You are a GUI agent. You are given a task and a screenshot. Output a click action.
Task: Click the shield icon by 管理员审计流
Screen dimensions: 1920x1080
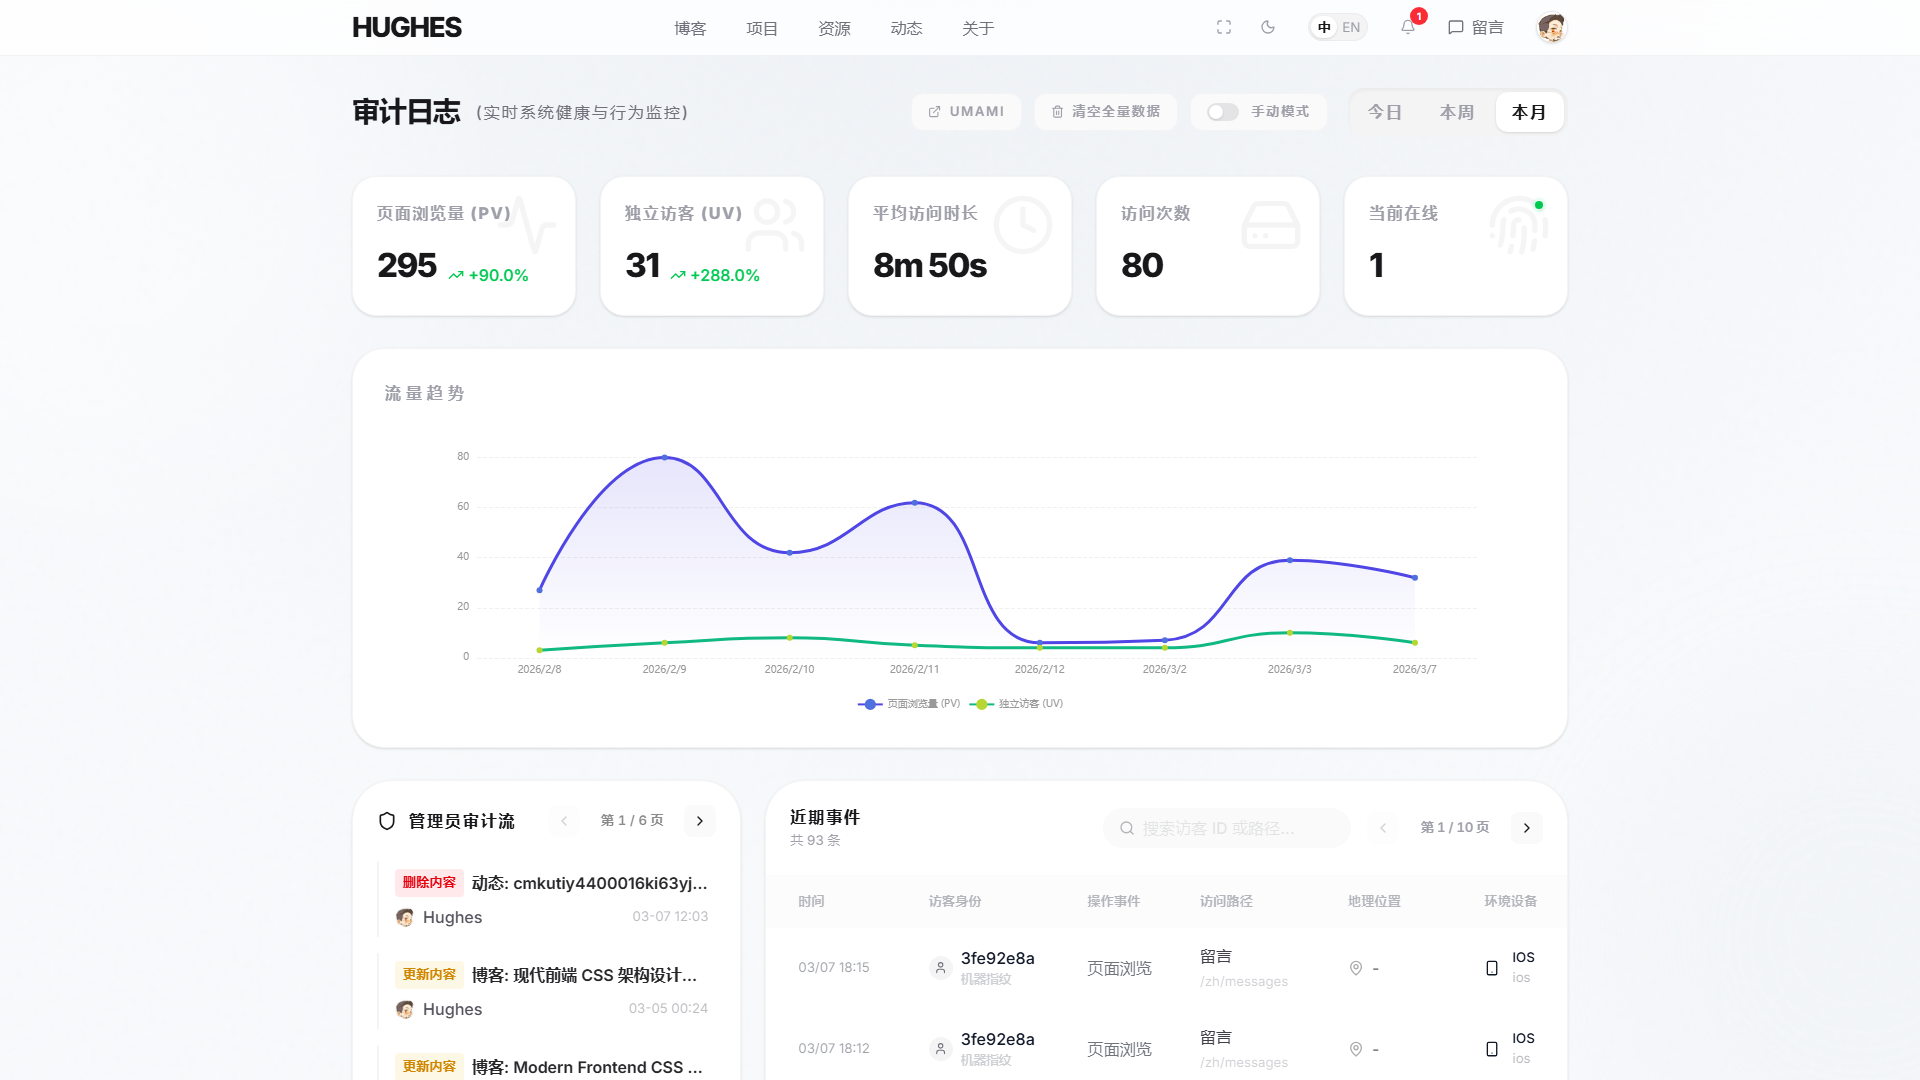[387, 821]
